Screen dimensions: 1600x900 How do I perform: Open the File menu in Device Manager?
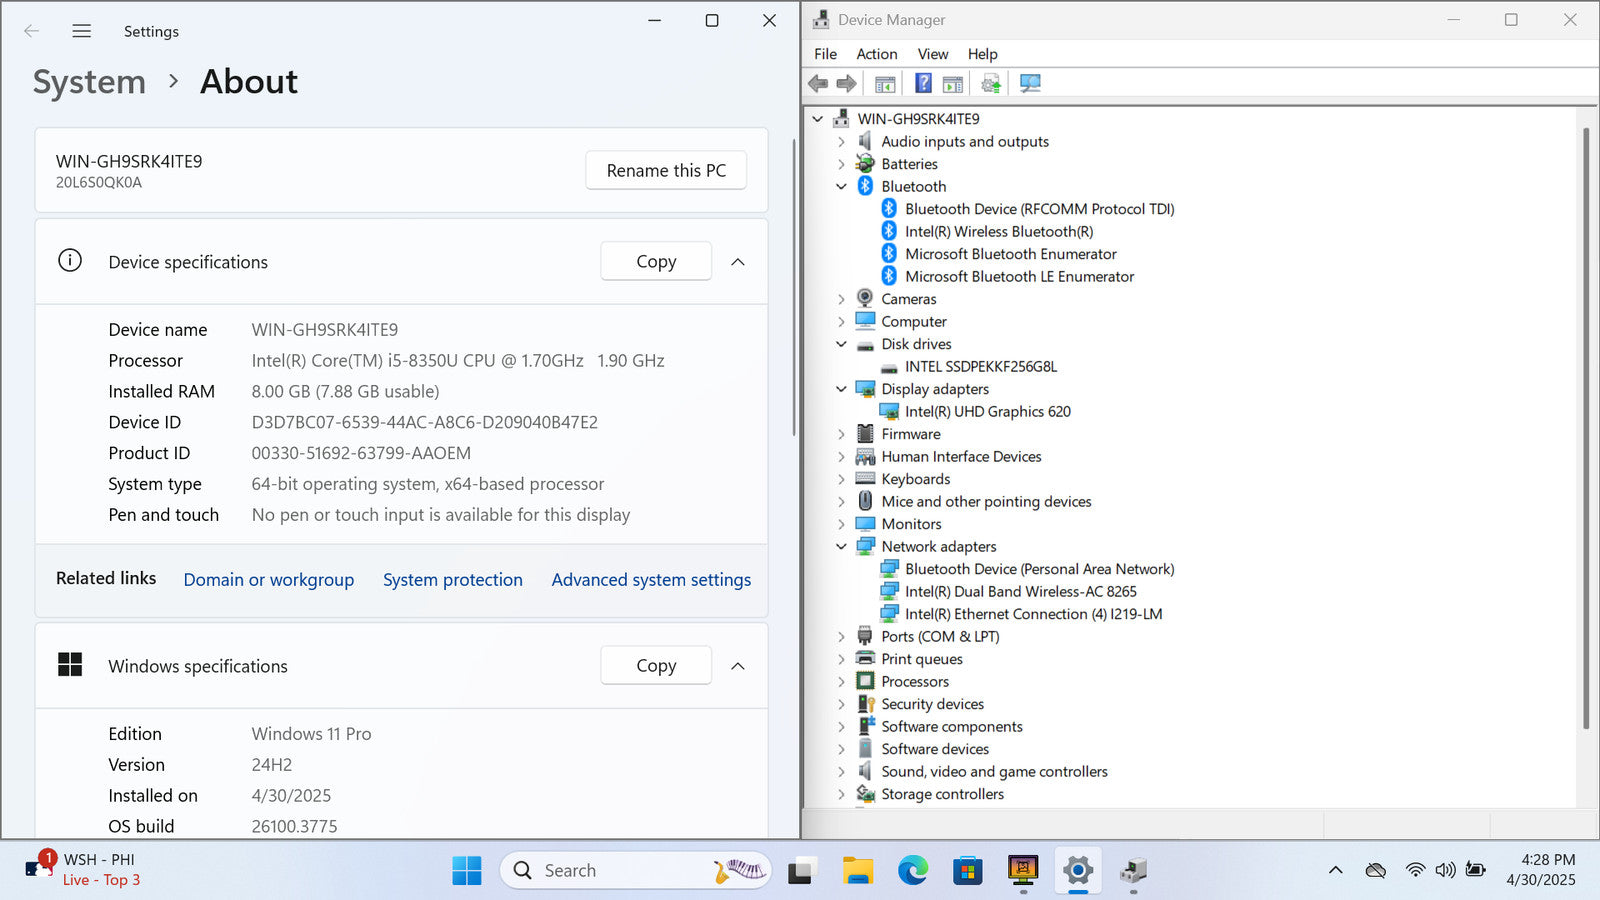(x=825, y=54)
